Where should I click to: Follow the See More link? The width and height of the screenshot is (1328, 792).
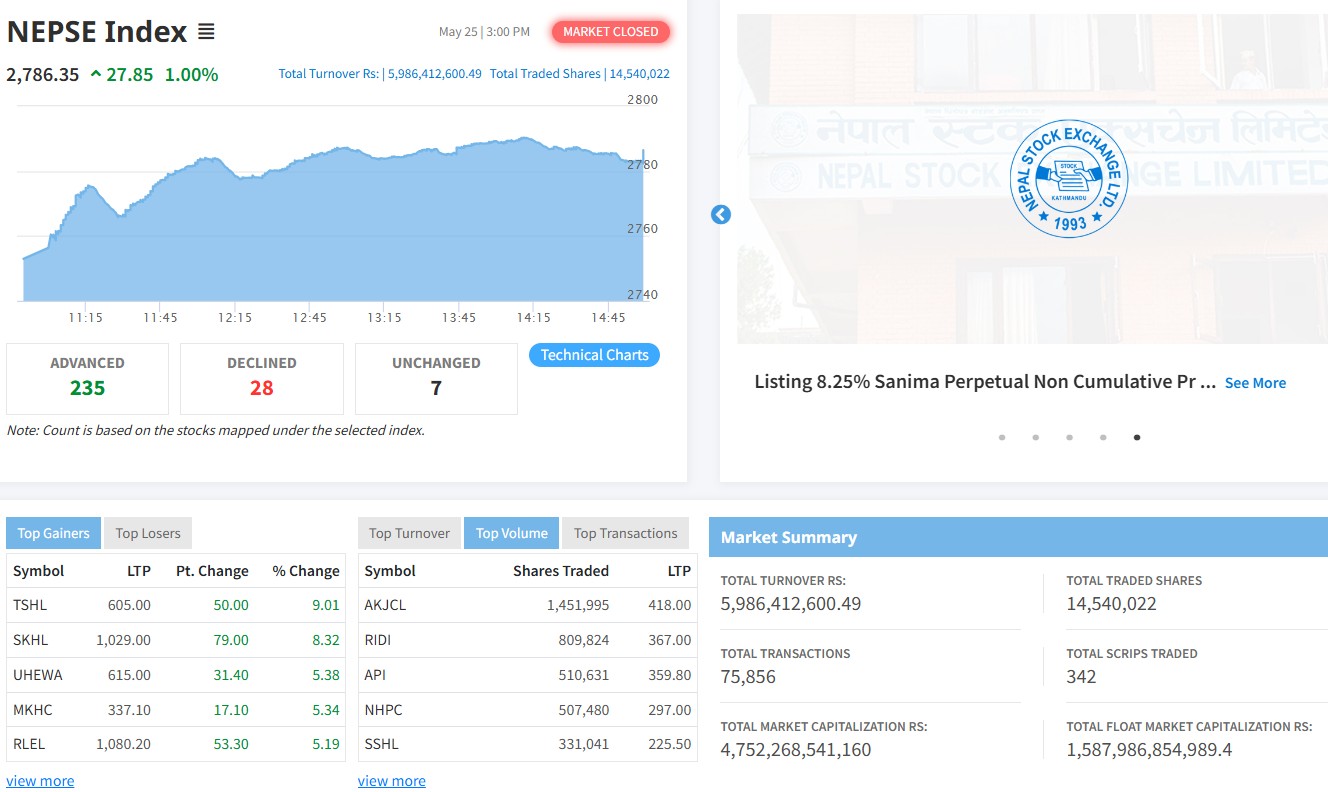click(x=1255, y=383)
